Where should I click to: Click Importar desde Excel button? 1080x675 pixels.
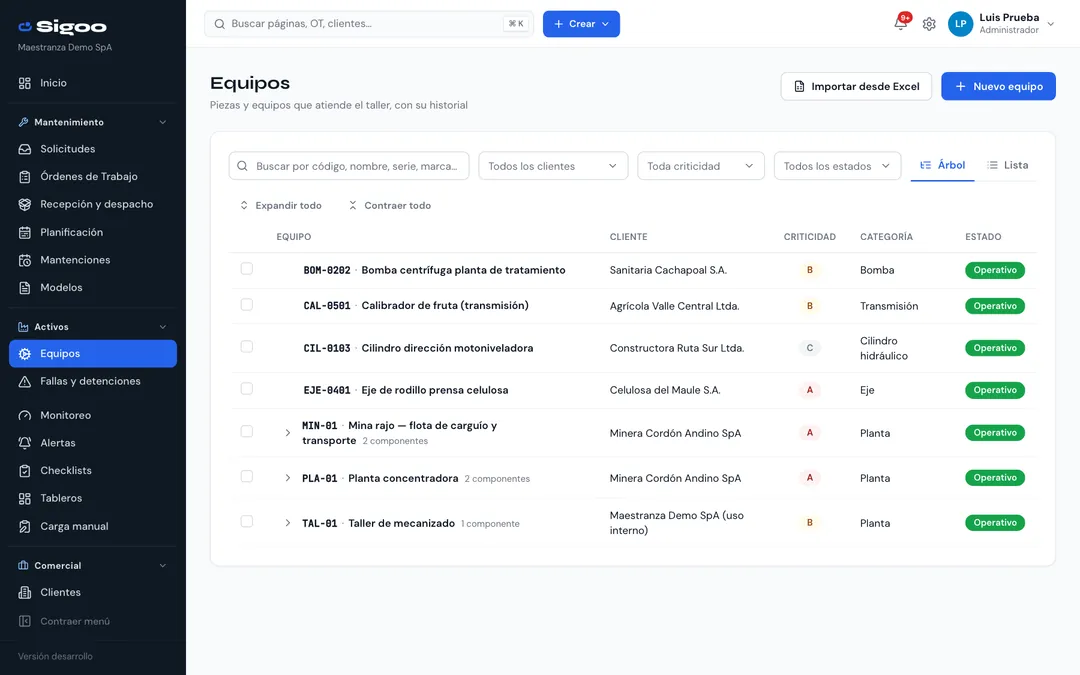point(856,87)
